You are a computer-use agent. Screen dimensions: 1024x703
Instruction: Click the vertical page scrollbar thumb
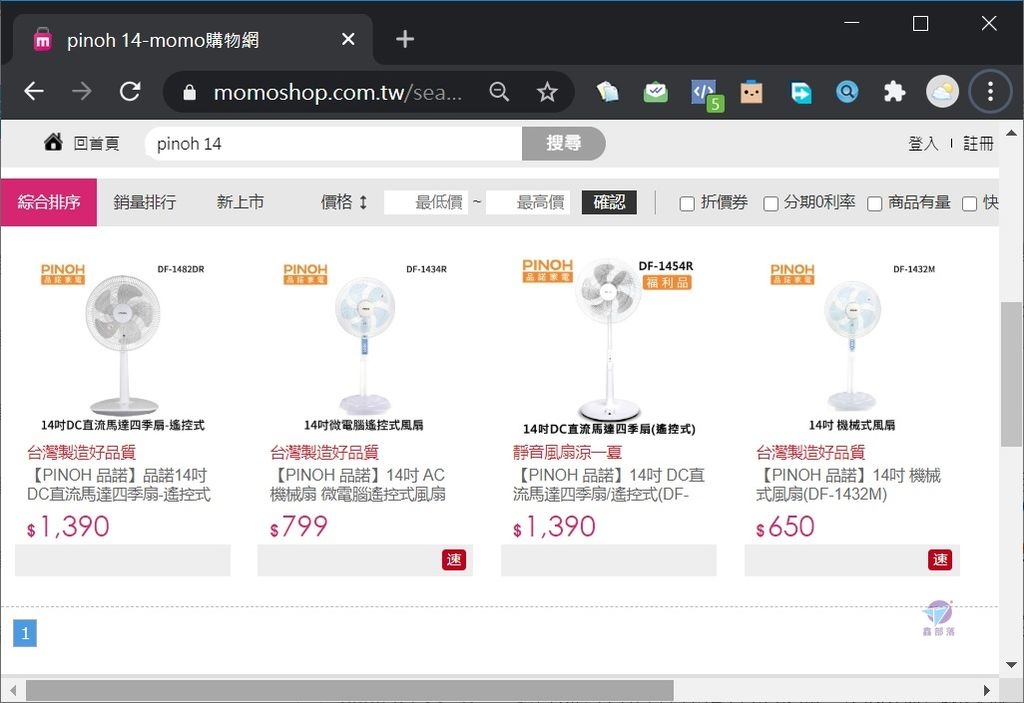point(1011,374)
